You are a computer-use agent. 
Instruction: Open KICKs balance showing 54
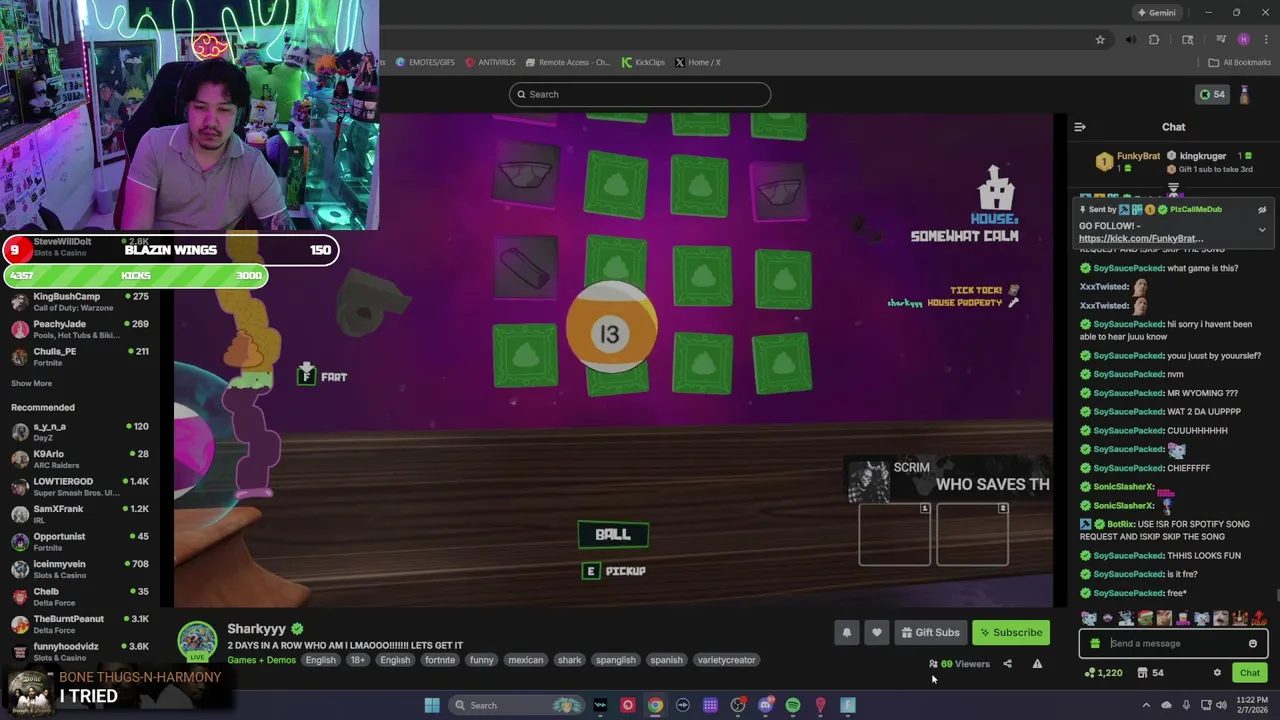click(1211, 94)
